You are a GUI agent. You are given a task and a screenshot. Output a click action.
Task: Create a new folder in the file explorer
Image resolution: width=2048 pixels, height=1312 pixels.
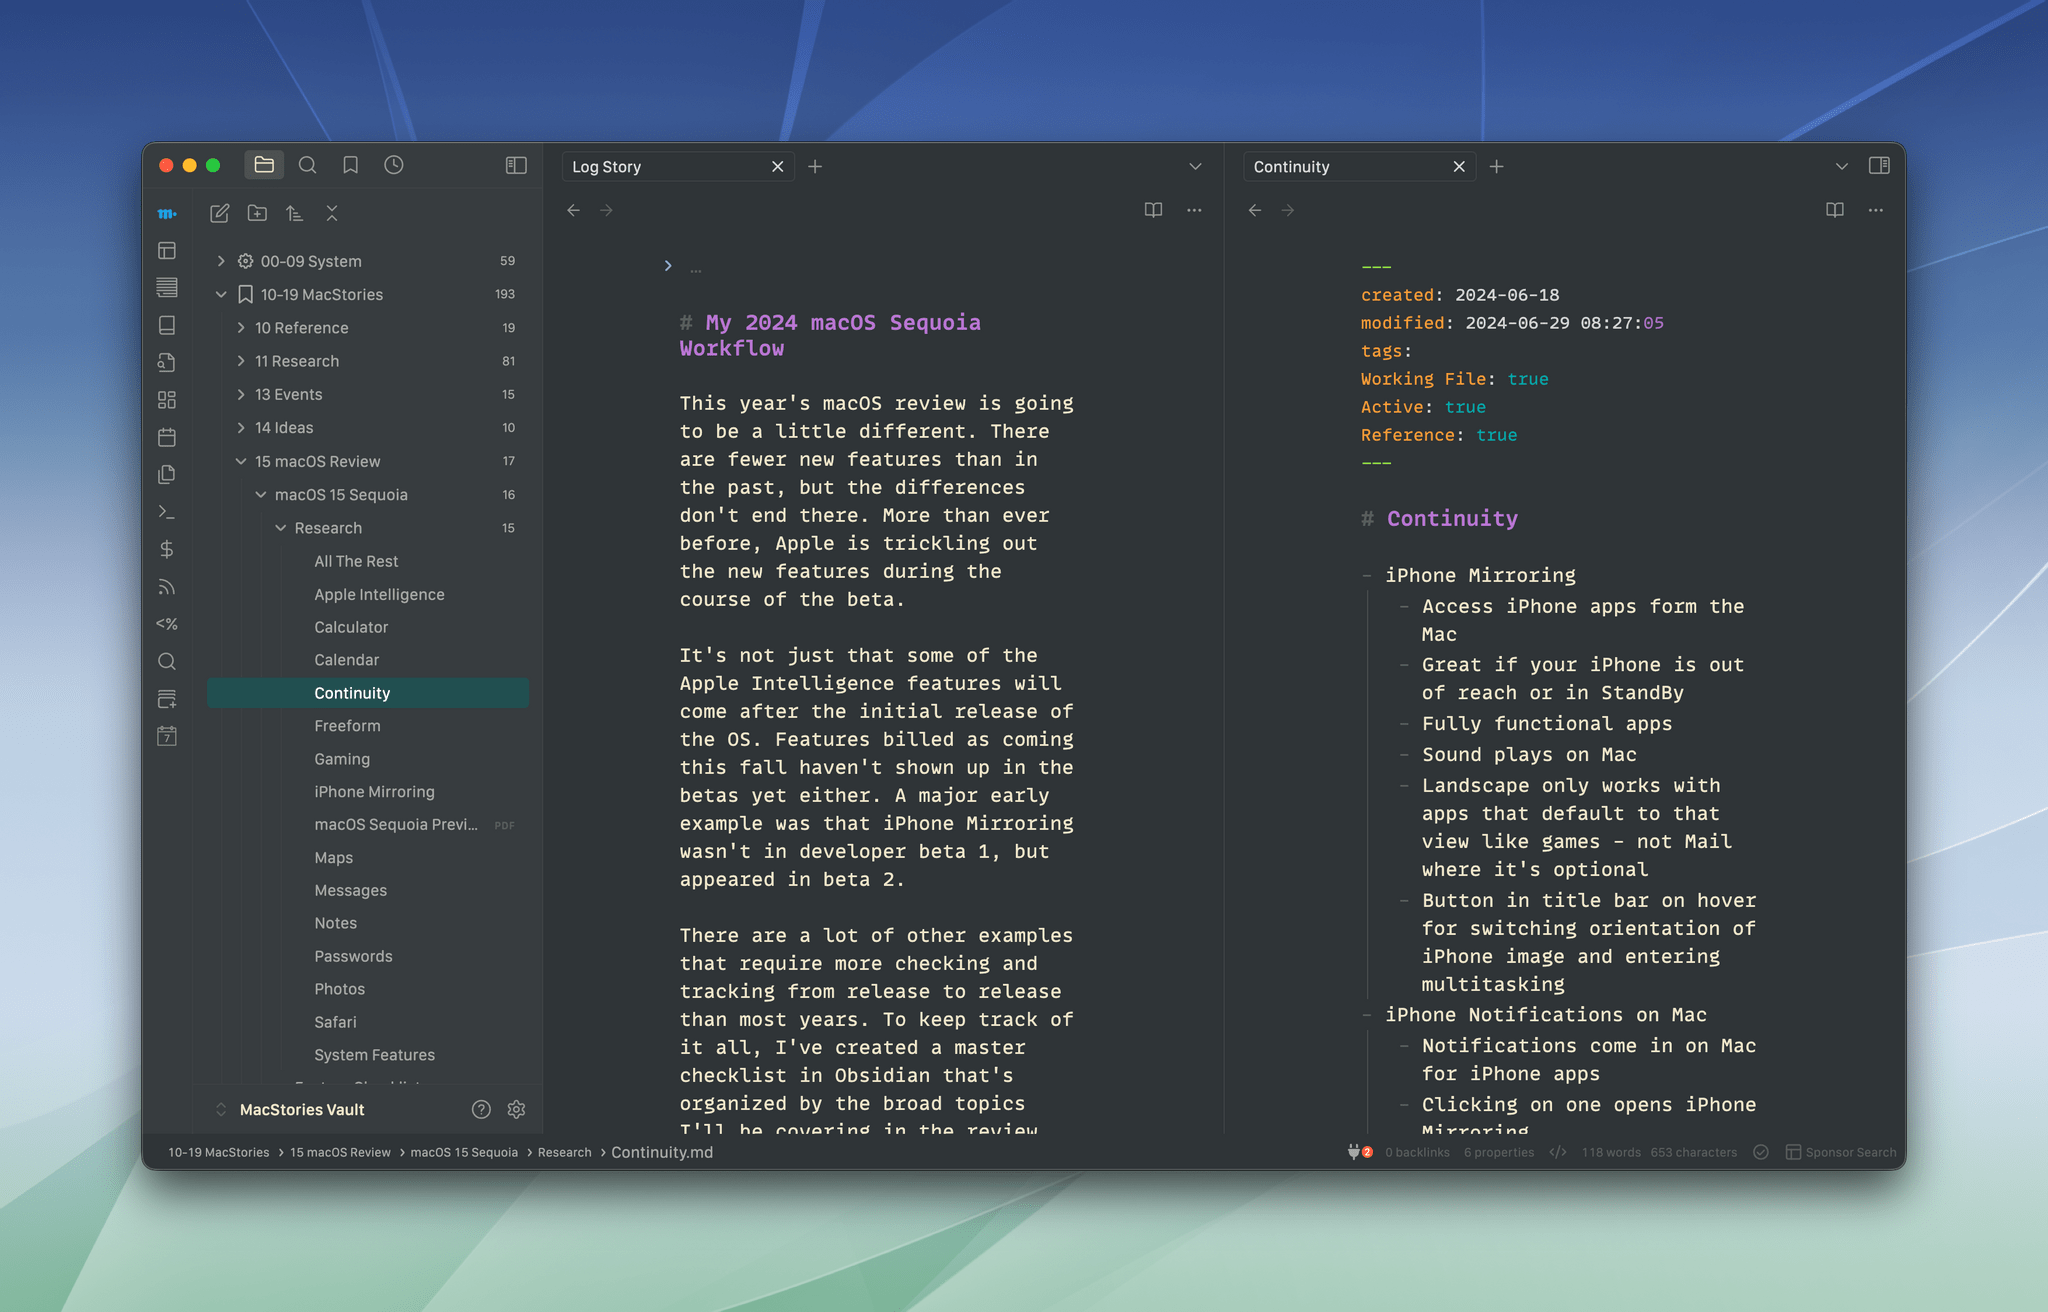(257, 213)
